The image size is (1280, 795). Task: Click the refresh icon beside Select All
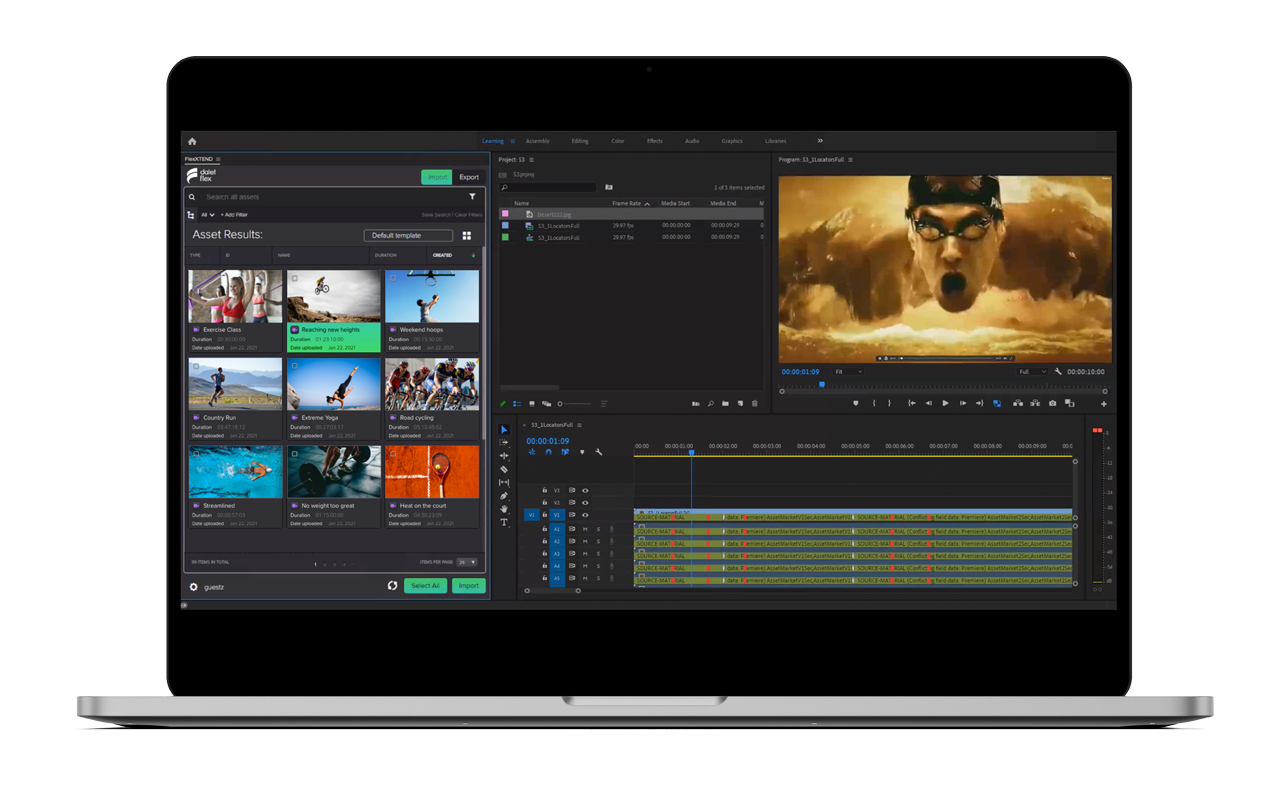[x=392, y=586]
